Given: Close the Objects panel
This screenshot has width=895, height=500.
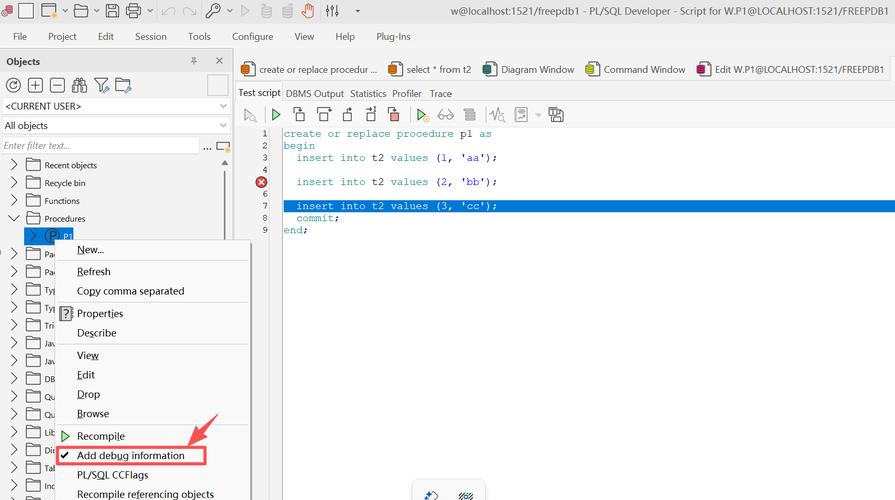Looking at the screenshot, I should 219,61.
